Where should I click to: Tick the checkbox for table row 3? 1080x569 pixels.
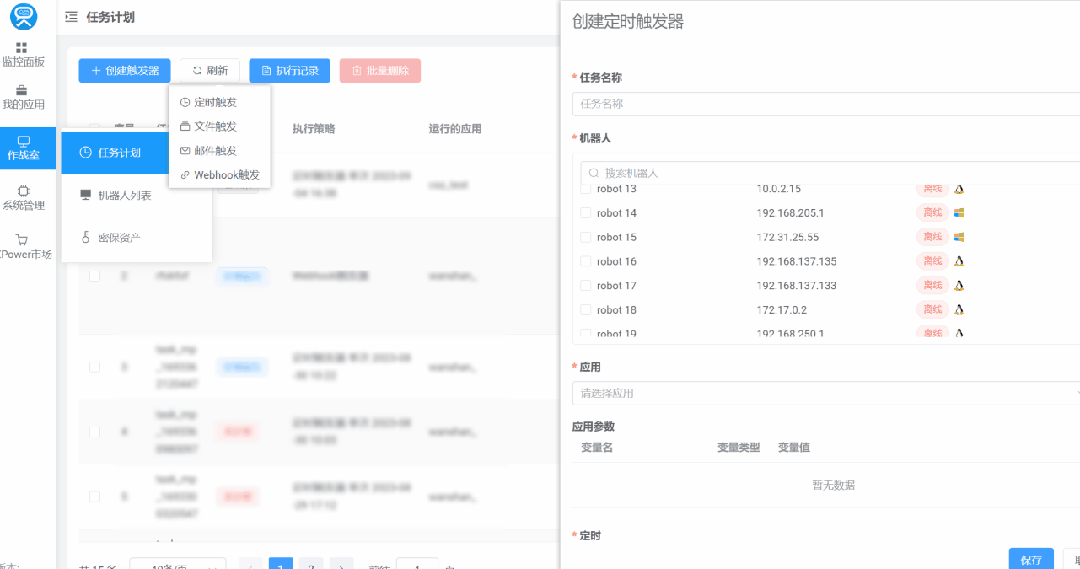[x=94, y=367]
